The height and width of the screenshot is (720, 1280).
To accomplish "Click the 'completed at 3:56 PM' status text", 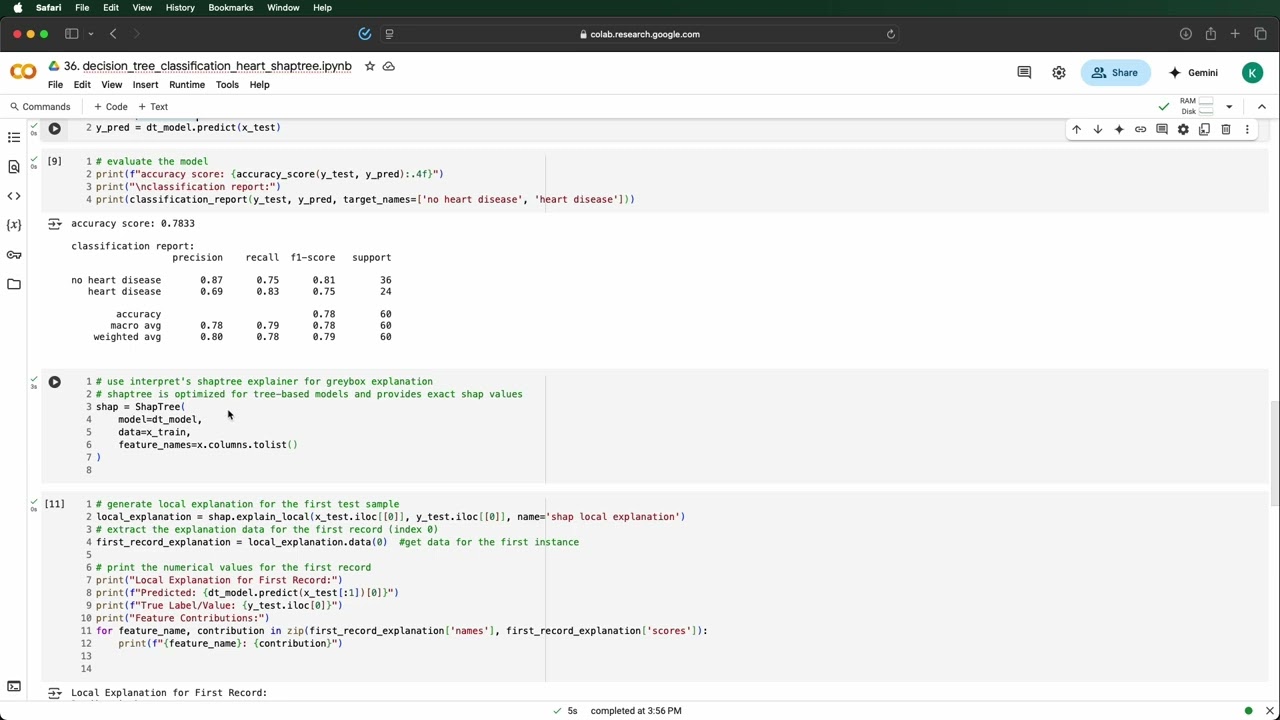I will point(636,710).
